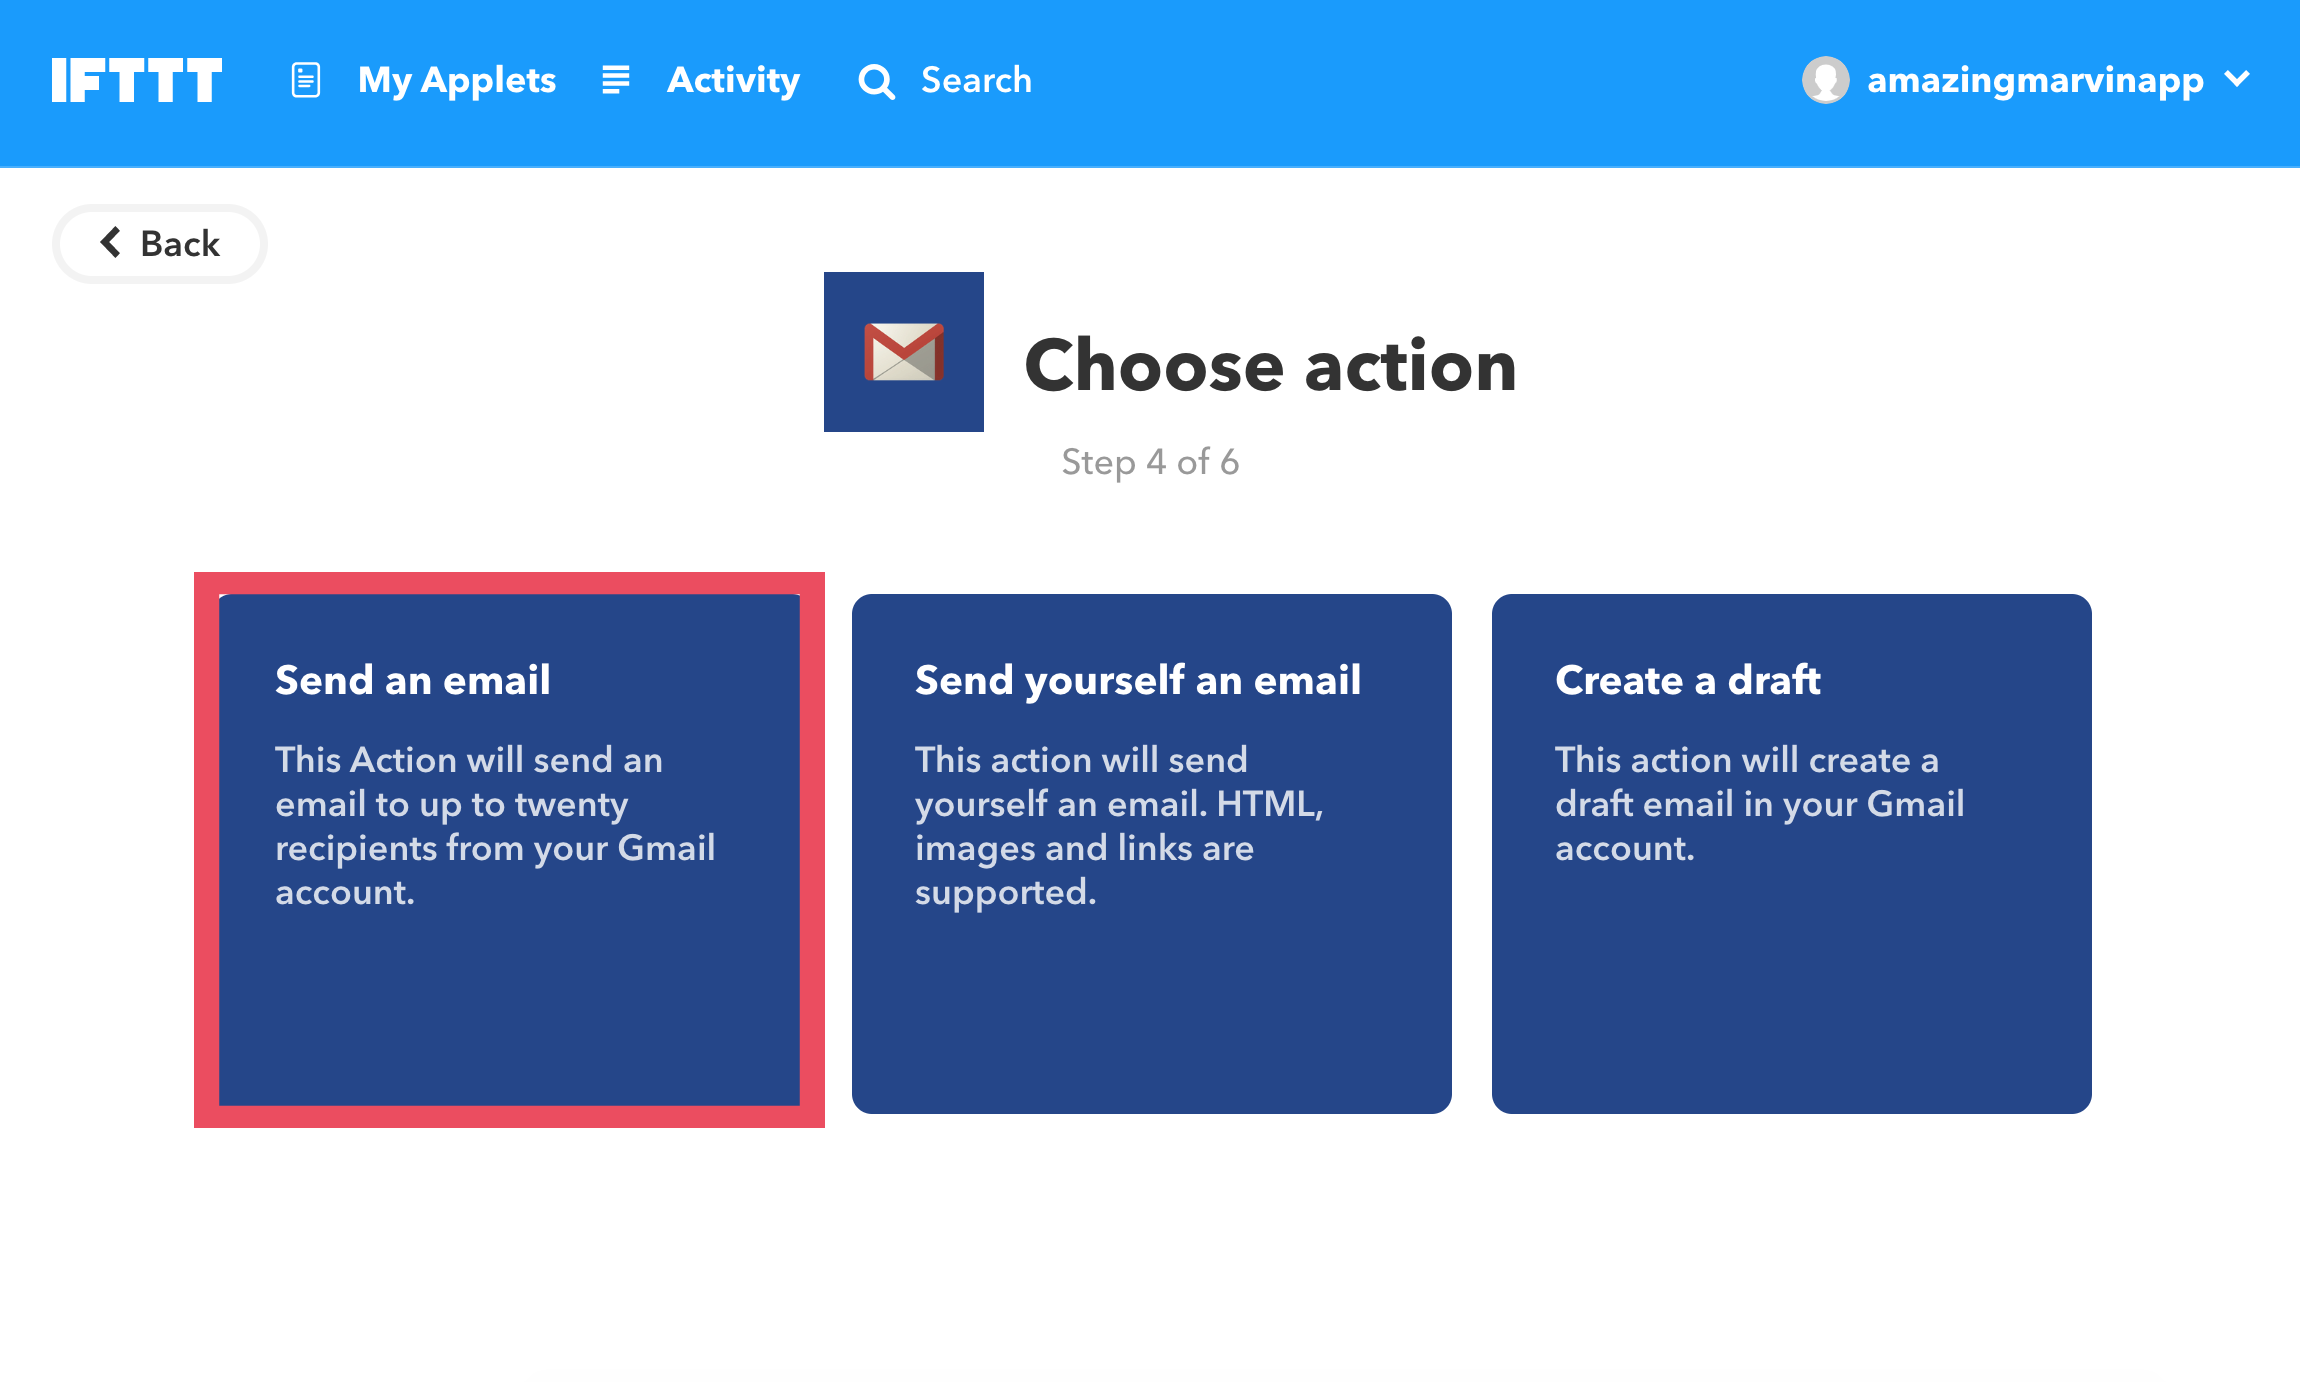Open the IFTTT home logo
The image size is (2300, 1382).
click(137, 80)
